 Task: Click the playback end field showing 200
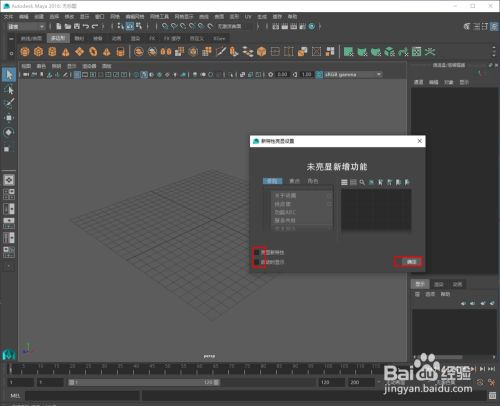[x=362, y=382]
